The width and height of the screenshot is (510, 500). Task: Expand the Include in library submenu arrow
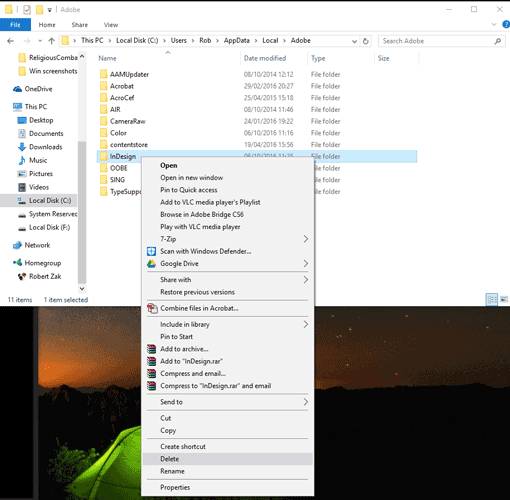tap(305, 324)
